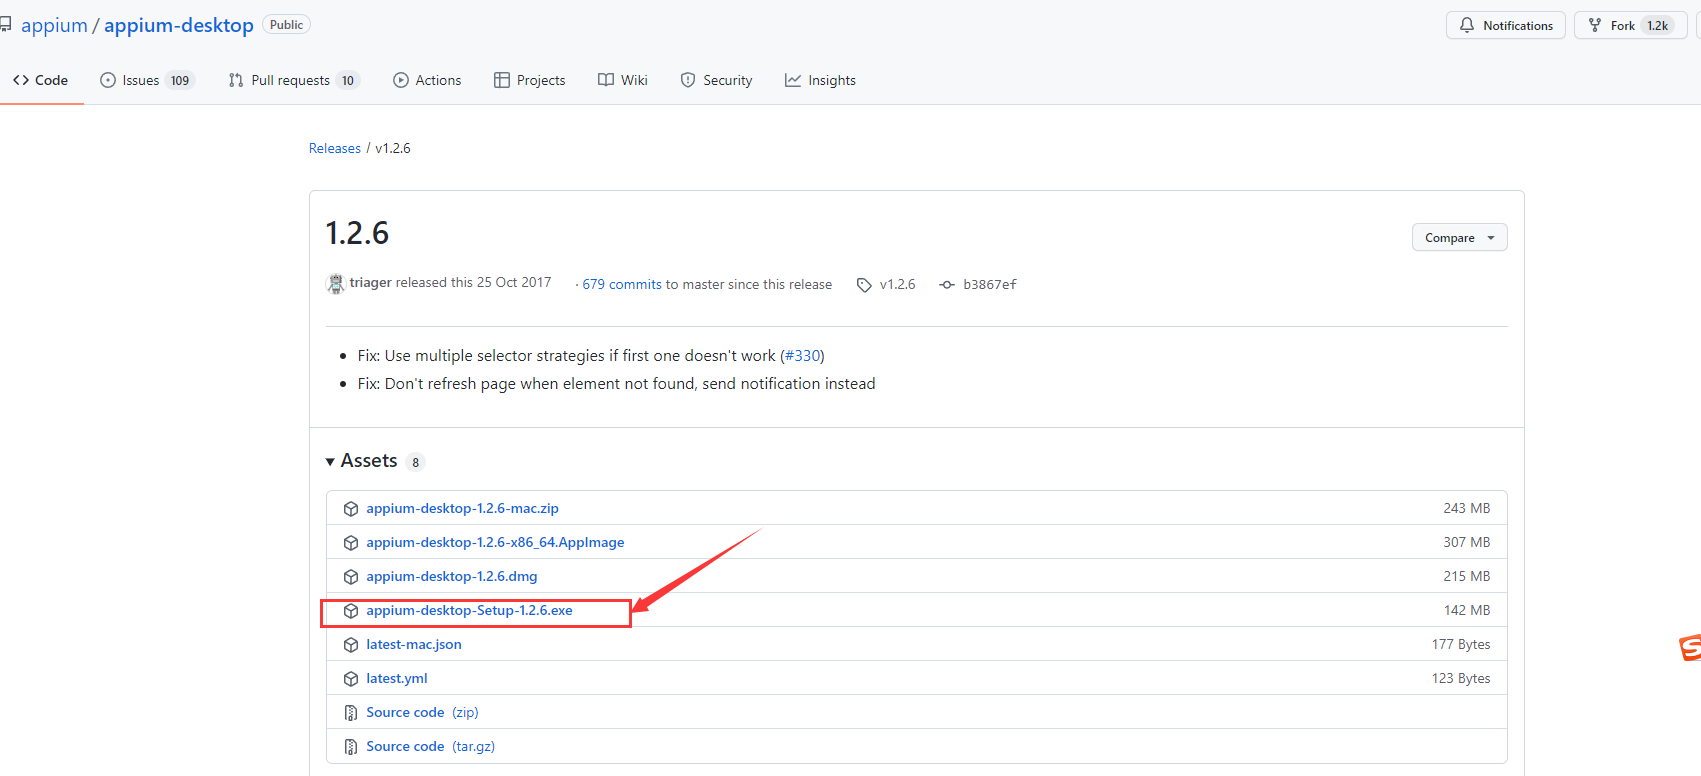Download appium-desktop-1.2.6-mac.zip
This screenshot has width=1701, height=776.
coord(462,508)
